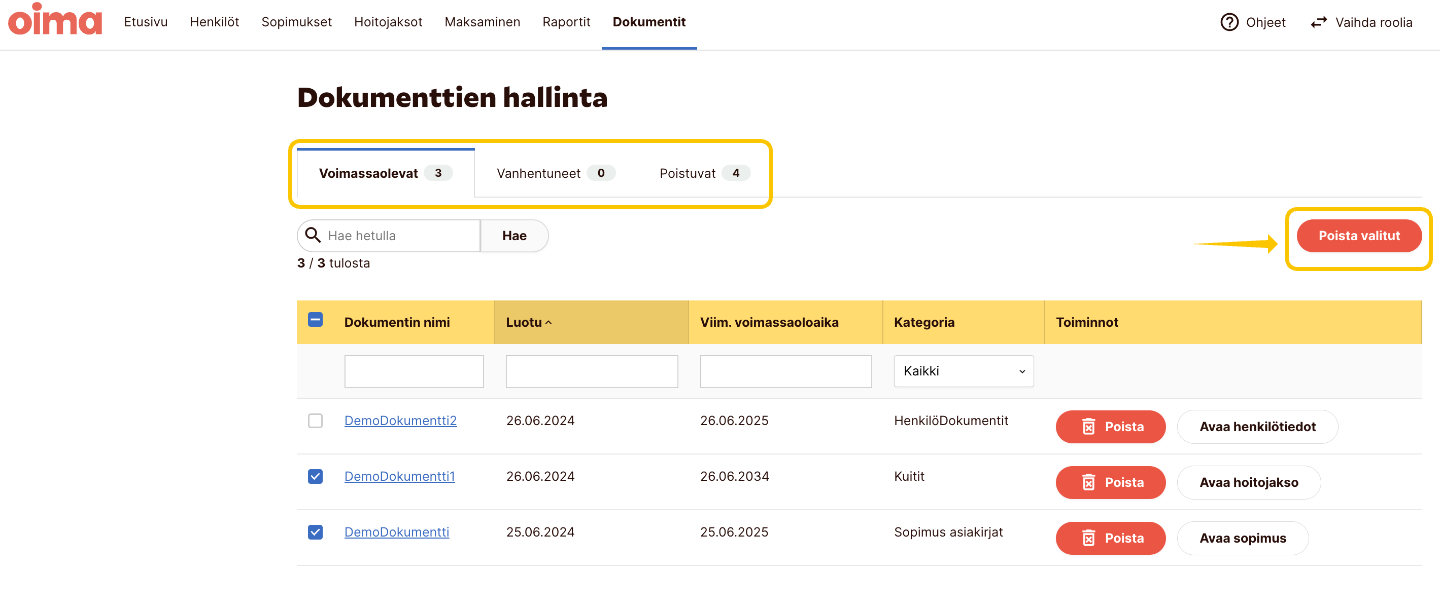Open the Kategoria Kaikki dropdown

point(964,371)
